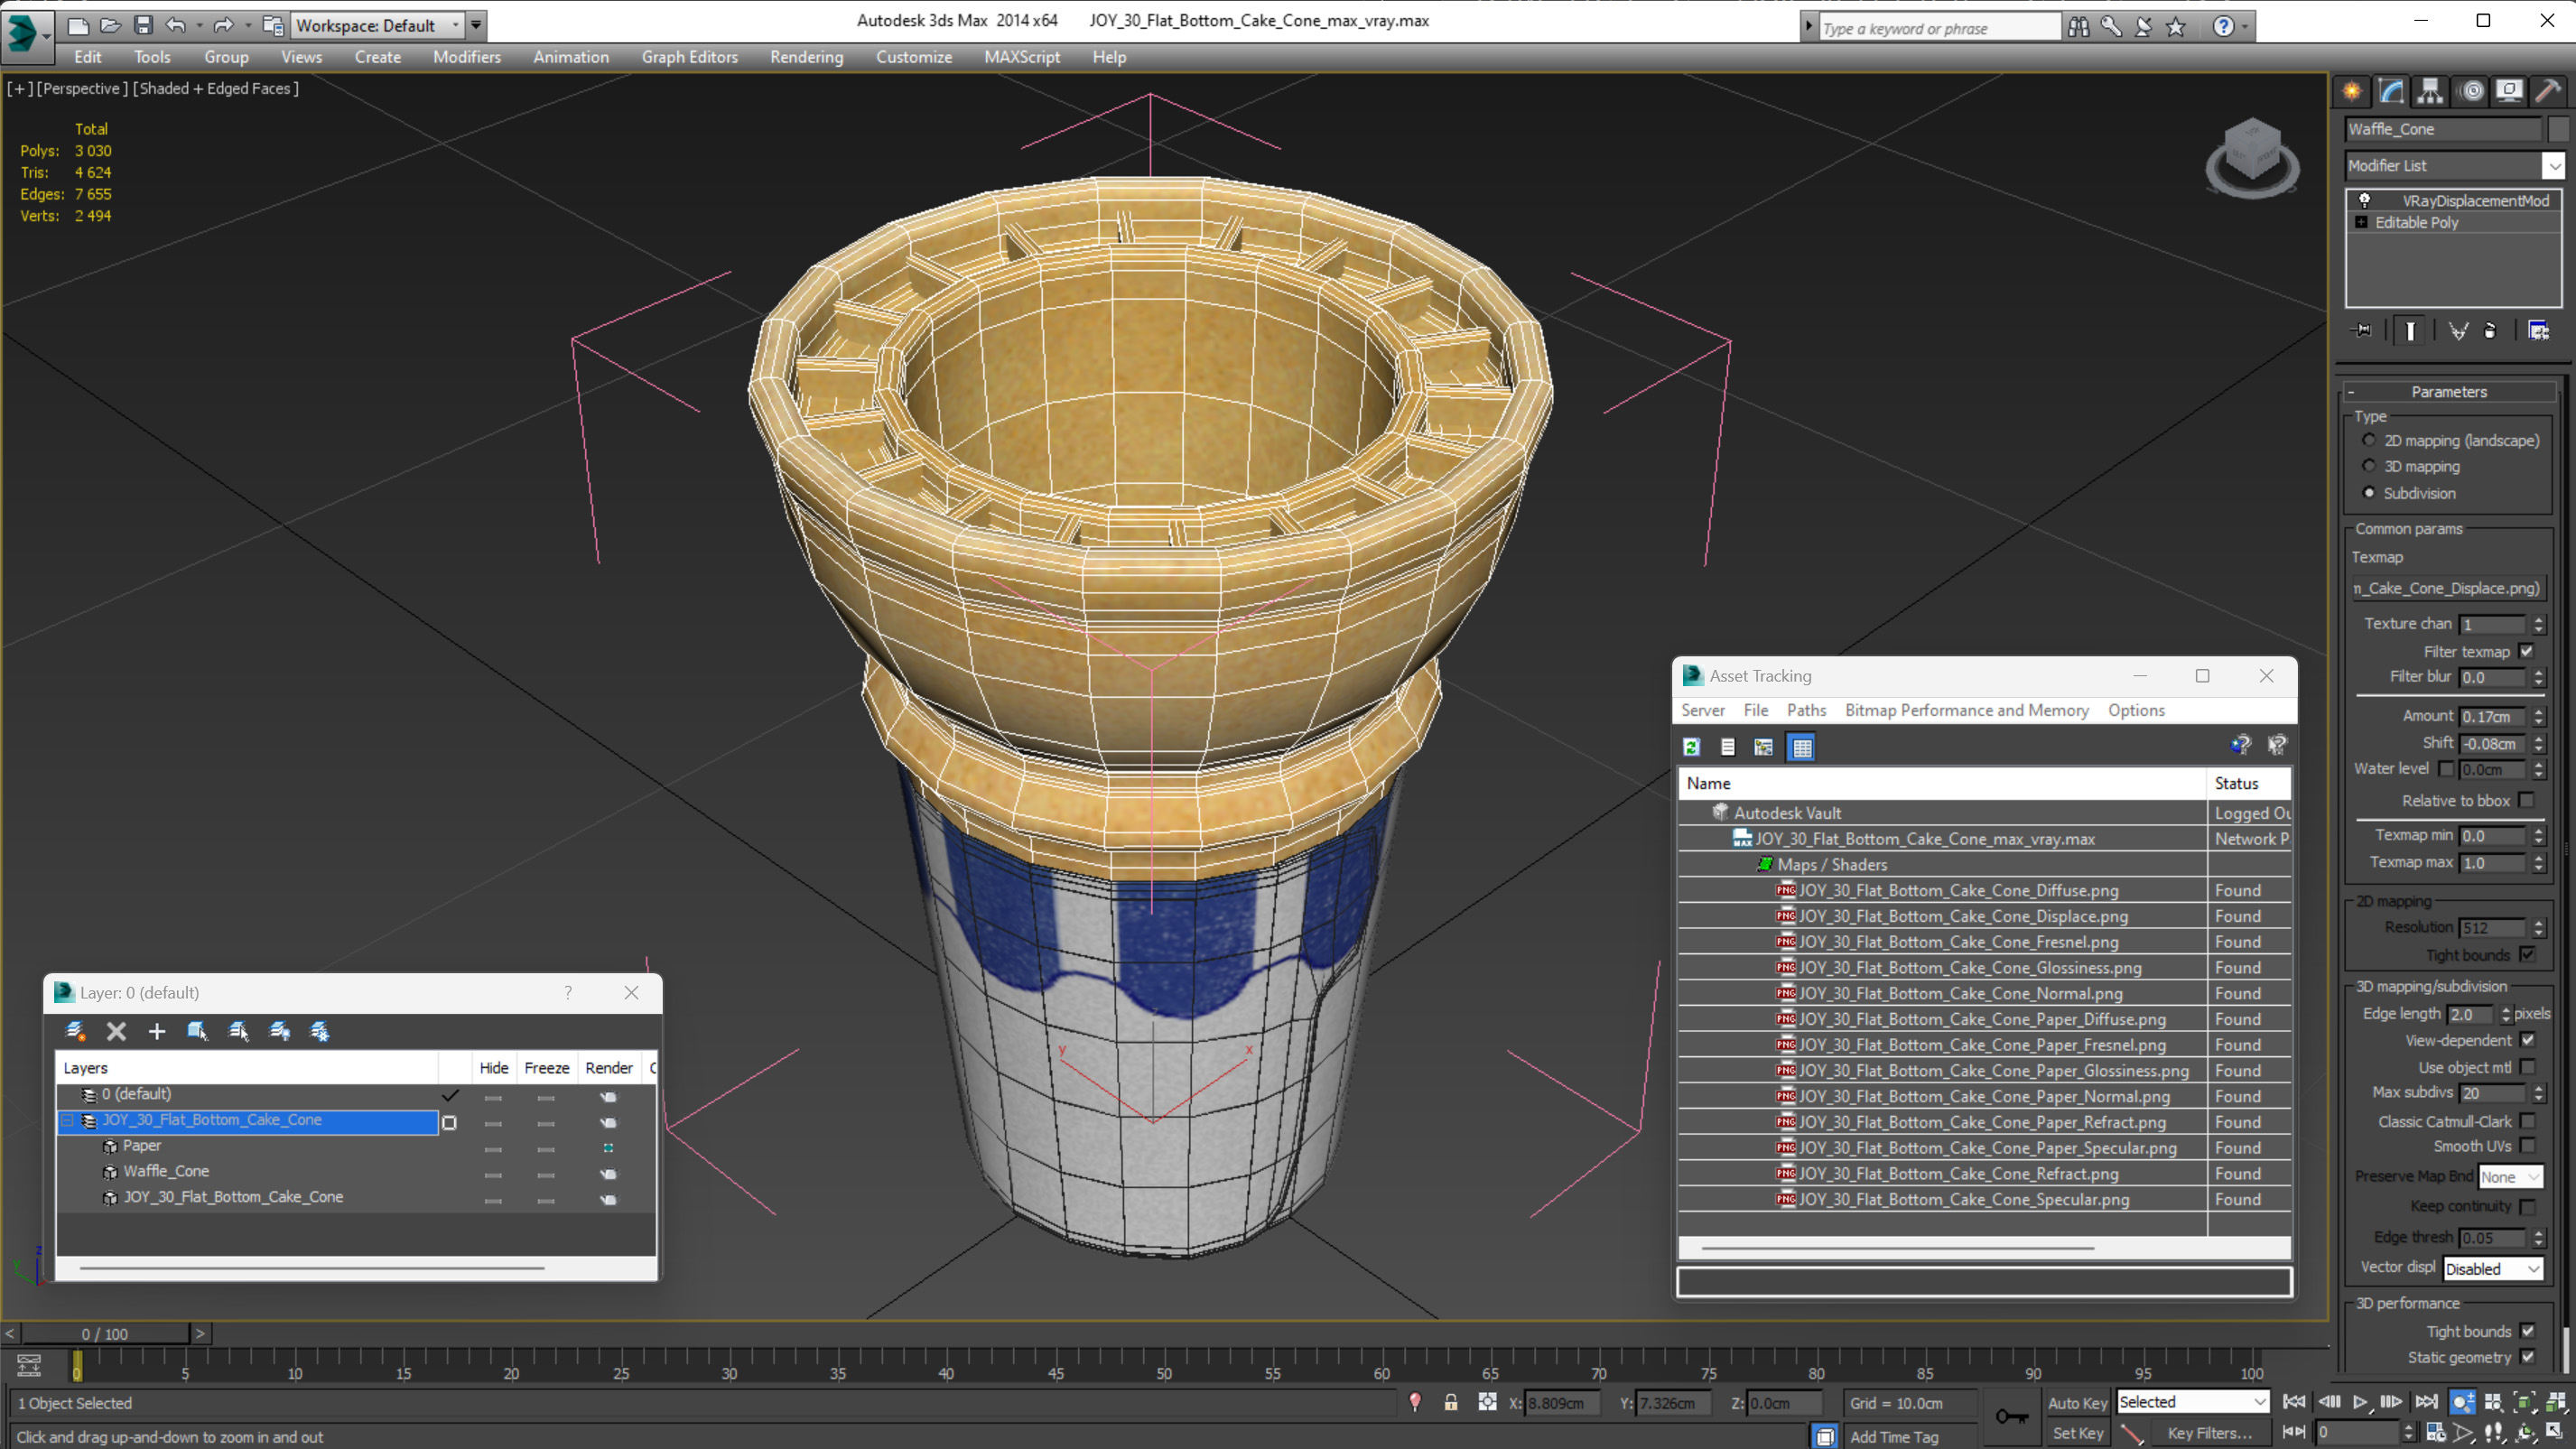Open the Modify command panel tab
This screenshot has height=1449, width=2576.
point(2391,91)
